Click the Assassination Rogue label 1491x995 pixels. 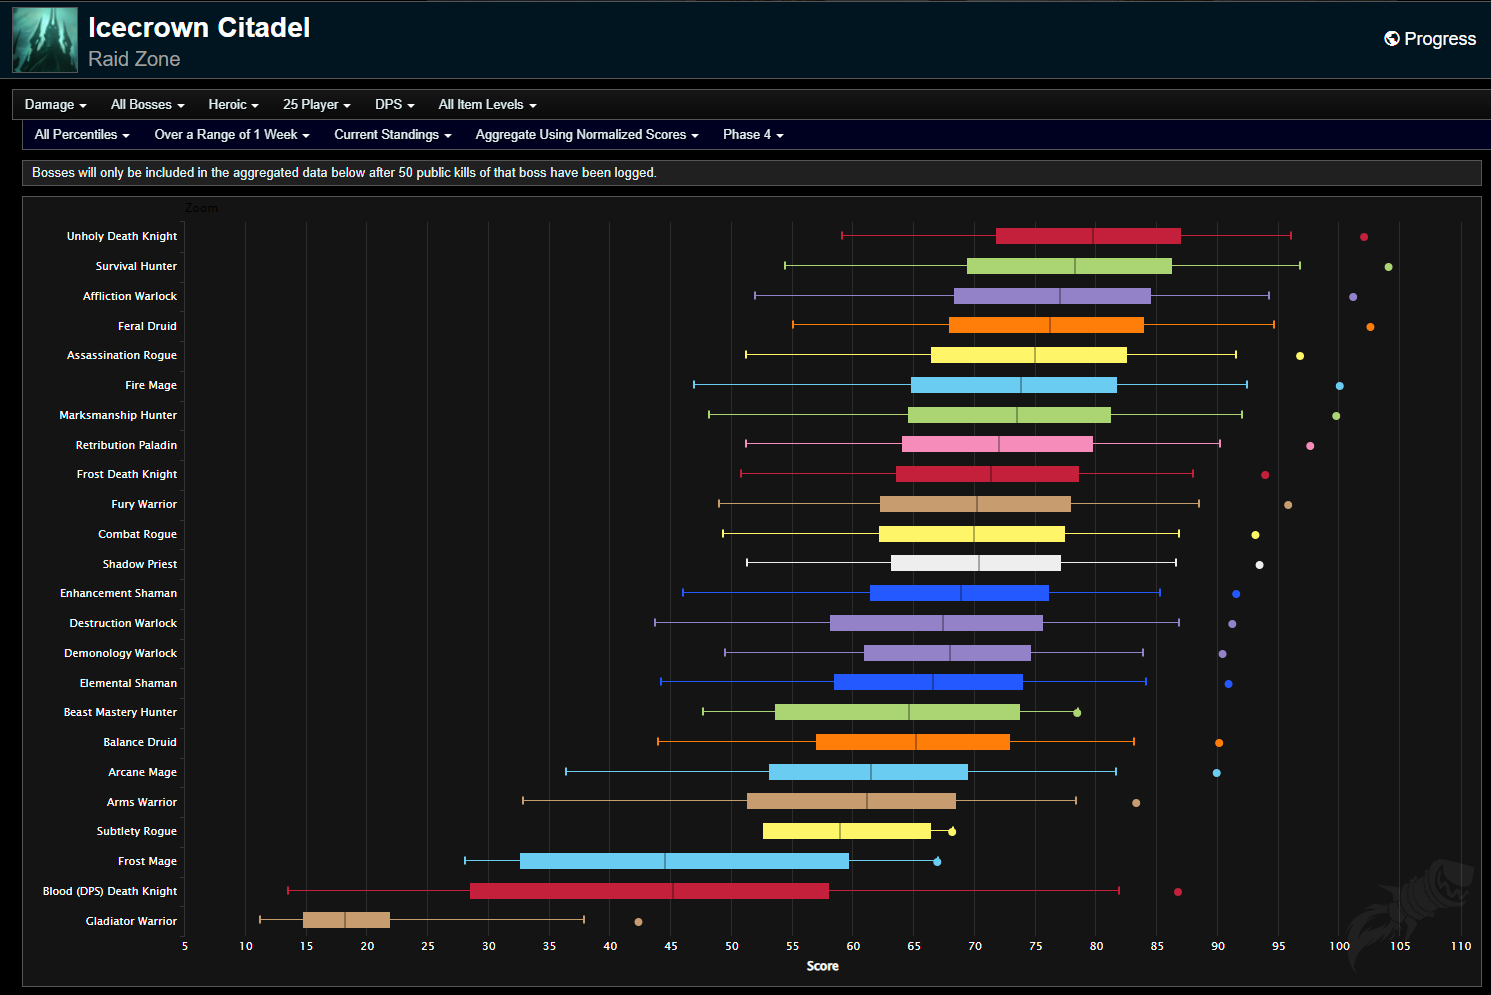(122, 356)
